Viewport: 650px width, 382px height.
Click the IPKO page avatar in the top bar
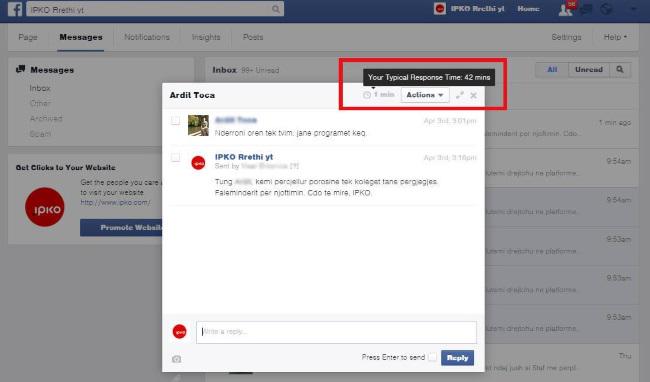click(x=440, y=9)
